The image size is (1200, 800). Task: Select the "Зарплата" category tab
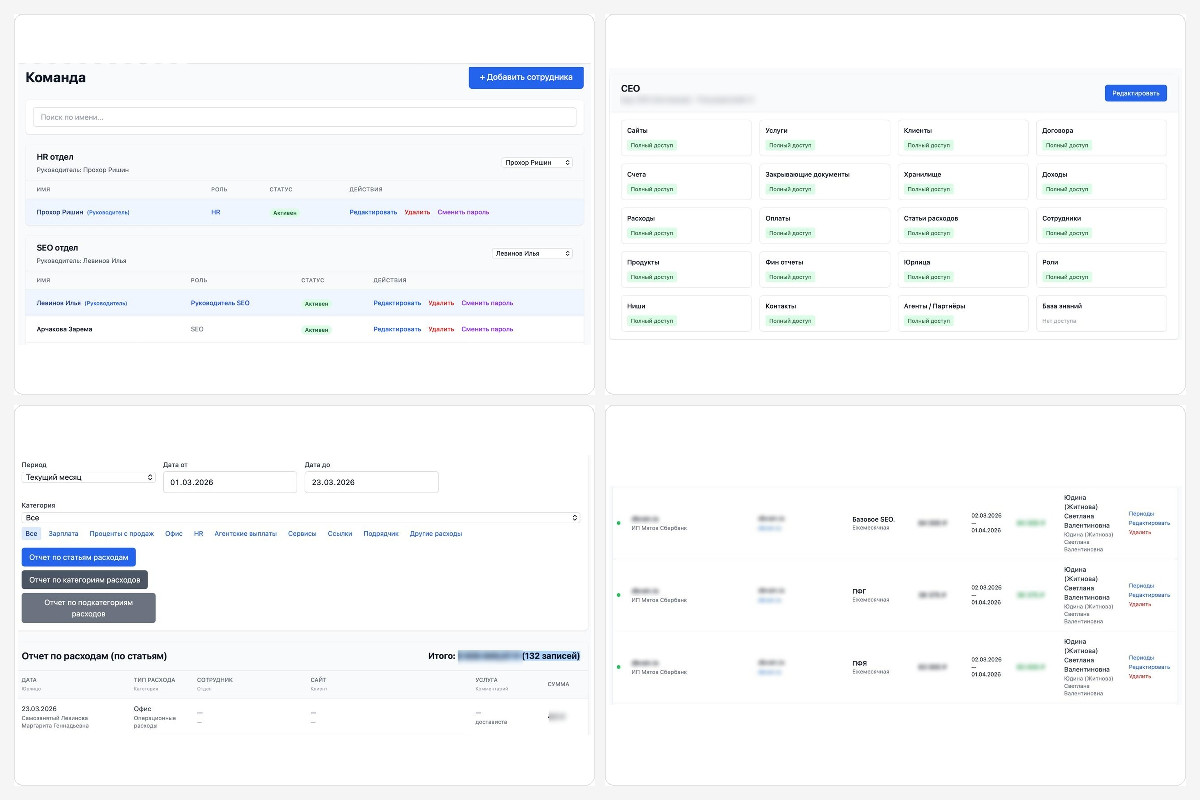pos(63,534)
